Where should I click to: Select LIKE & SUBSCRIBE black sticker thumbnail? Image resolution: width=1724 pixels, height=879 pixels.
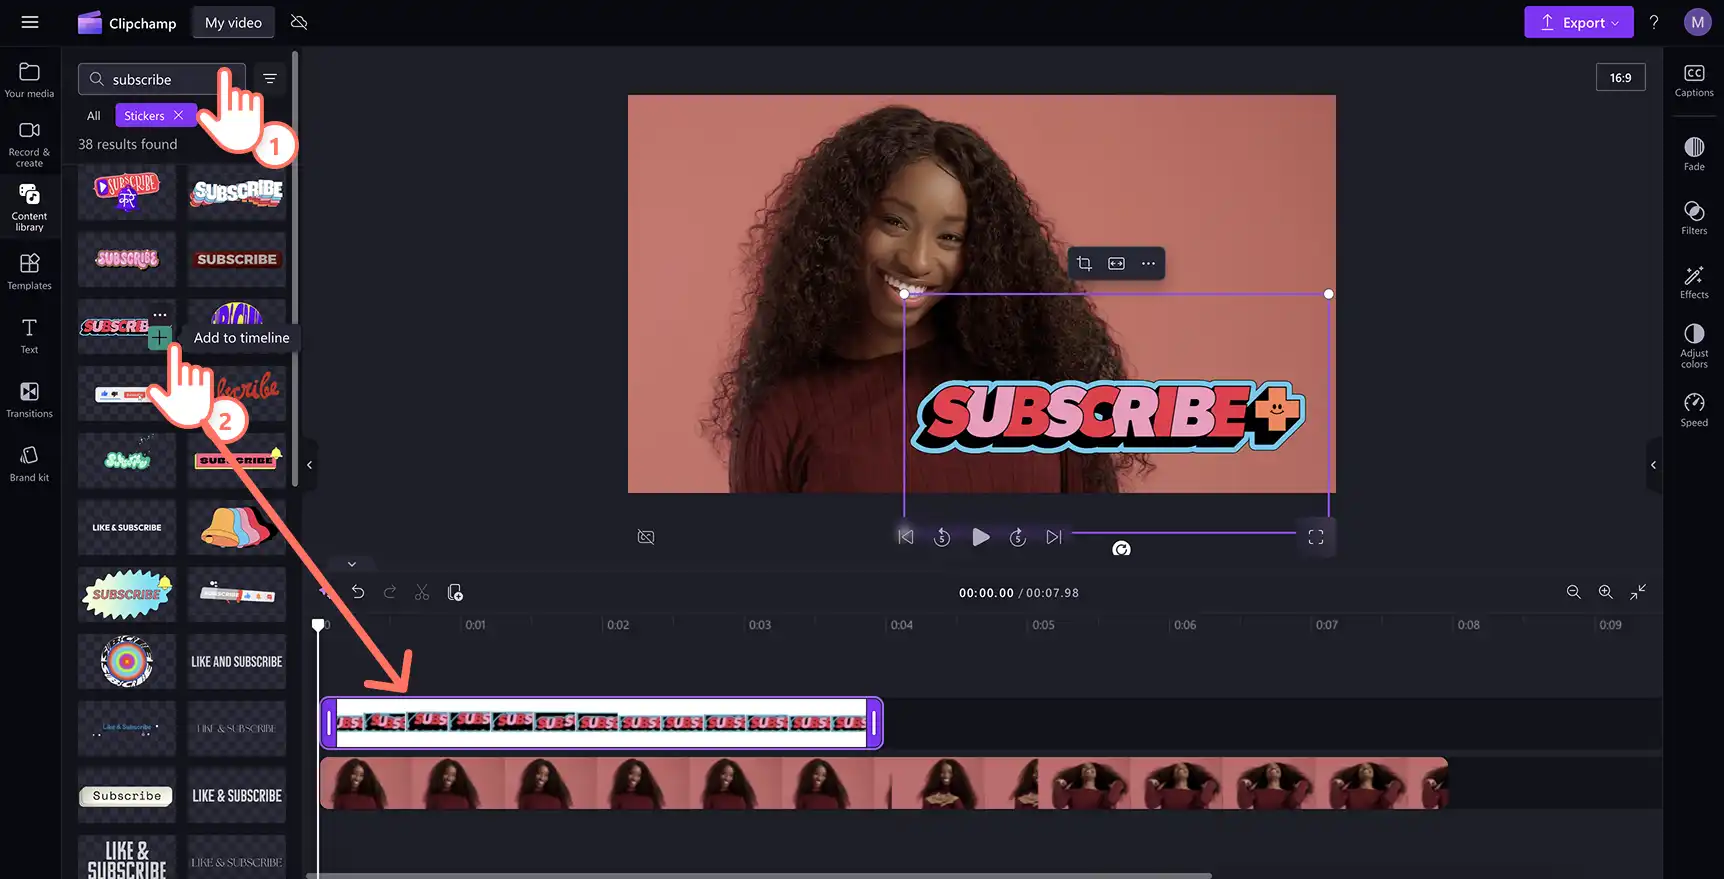127,527
